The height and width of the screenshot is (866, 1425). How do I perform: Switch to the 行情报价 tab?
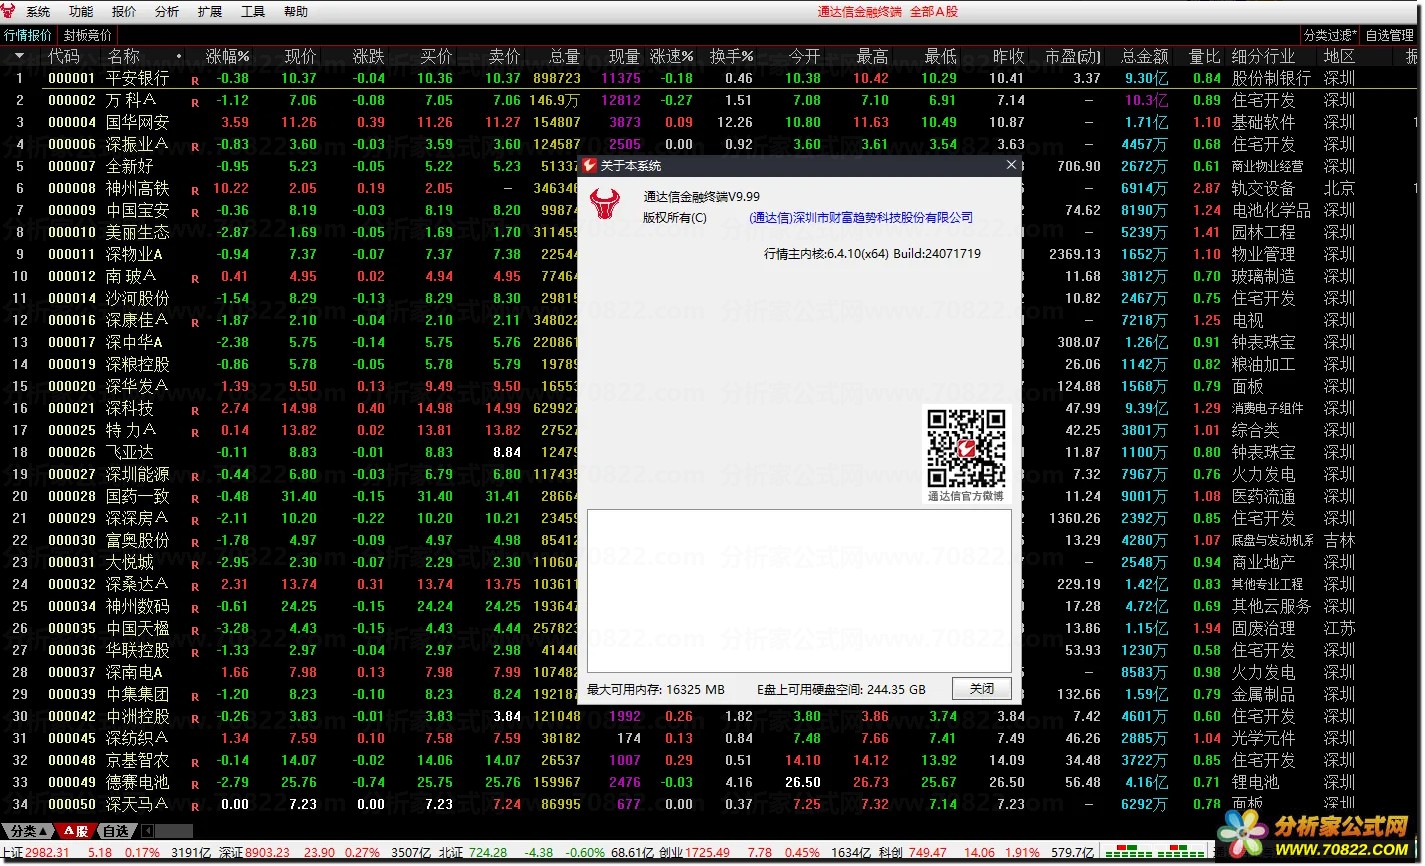point(28,35)
